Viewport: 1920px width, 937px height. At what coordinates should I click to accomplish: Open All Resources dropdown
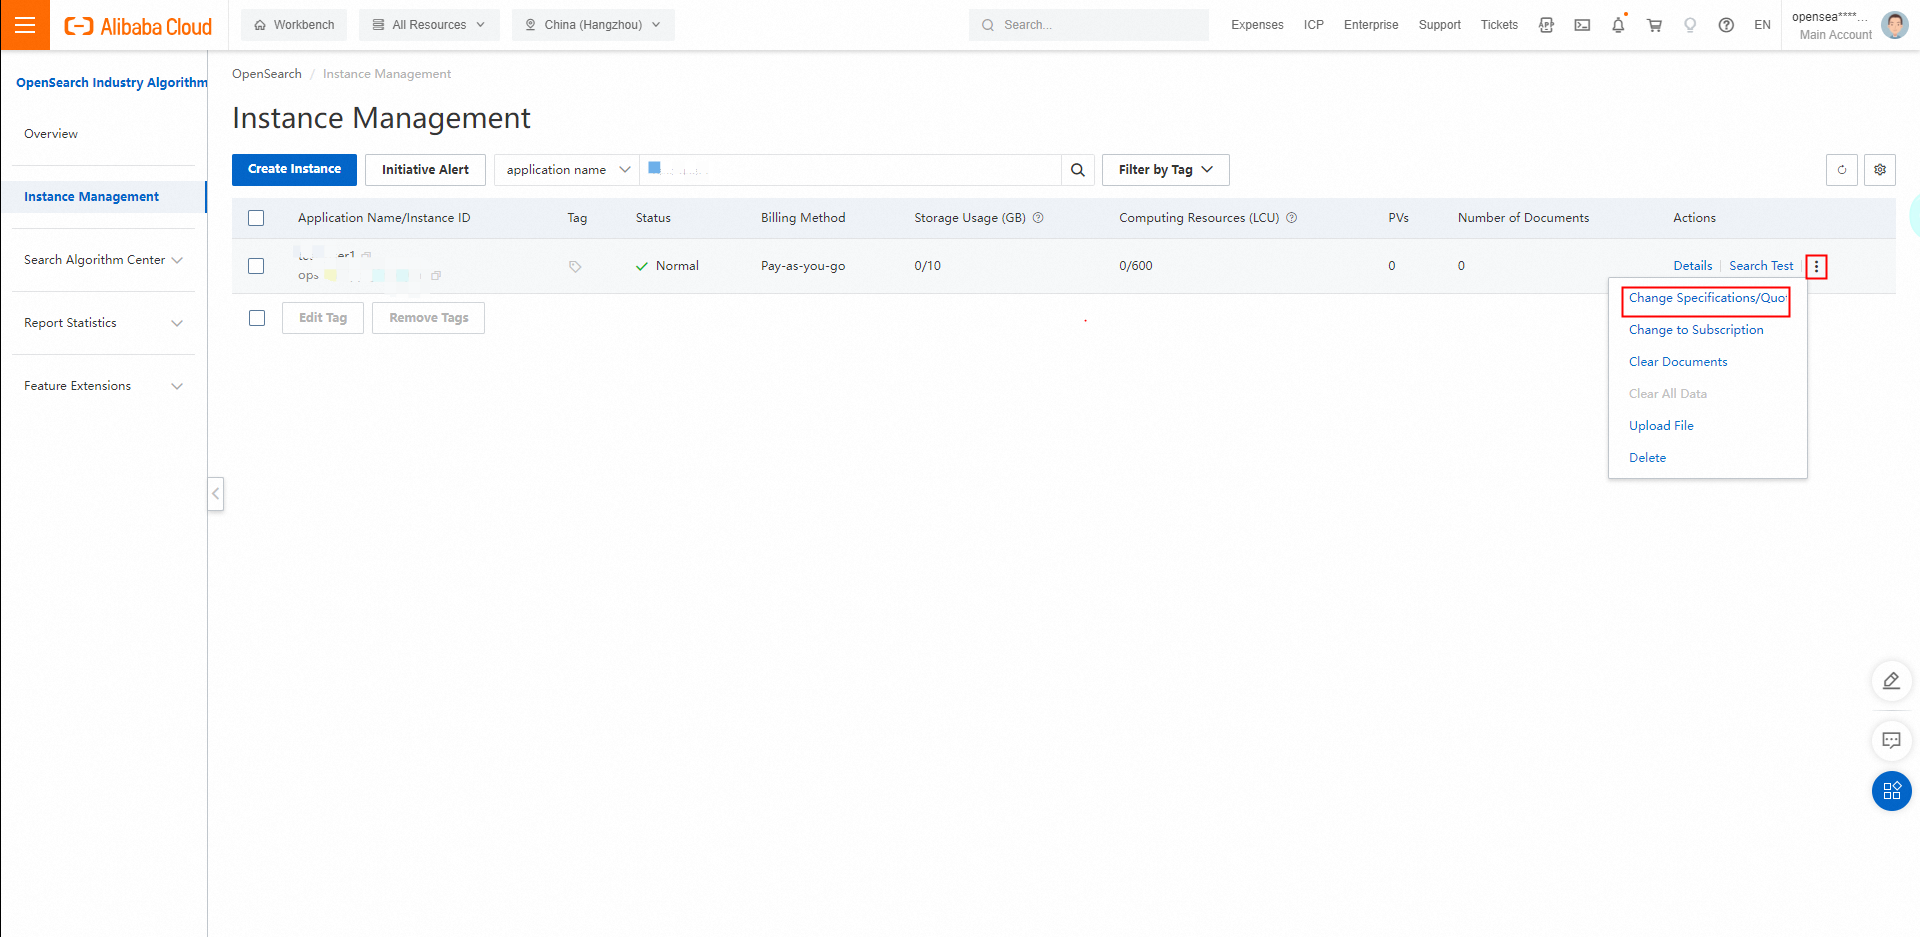(429, 25)
